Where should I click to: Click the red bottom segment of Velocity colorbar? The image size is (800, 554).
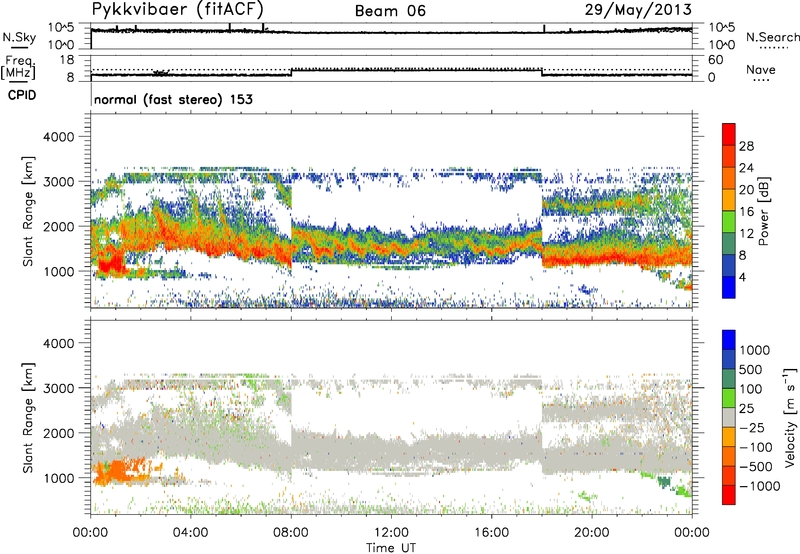[729, 495]
